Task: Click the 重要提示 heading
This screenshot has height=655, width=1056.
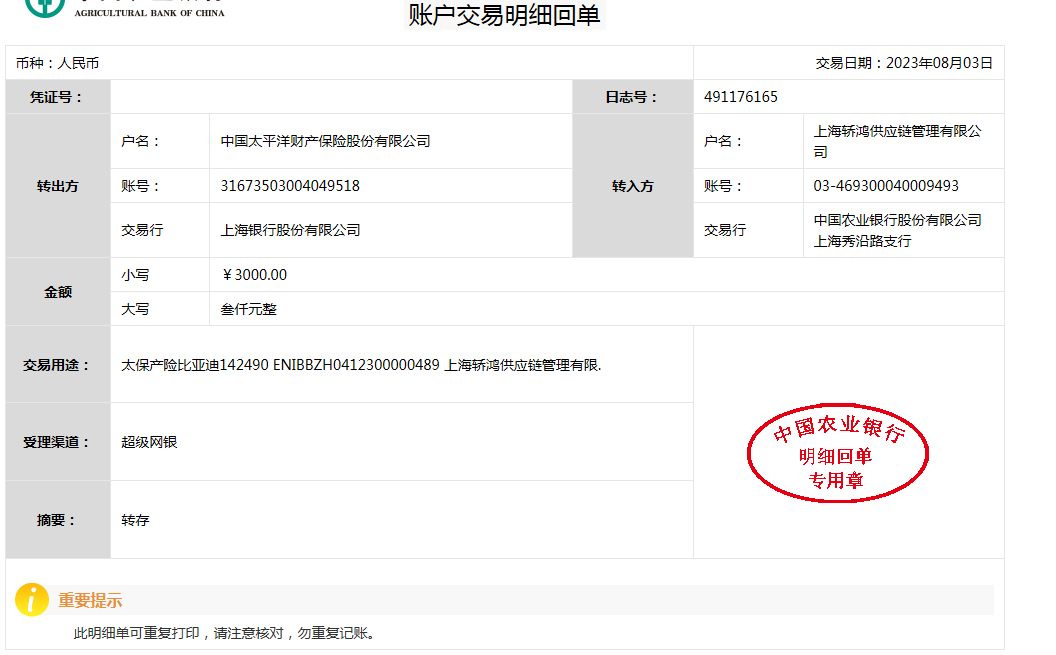Action: tap(90, 601)
